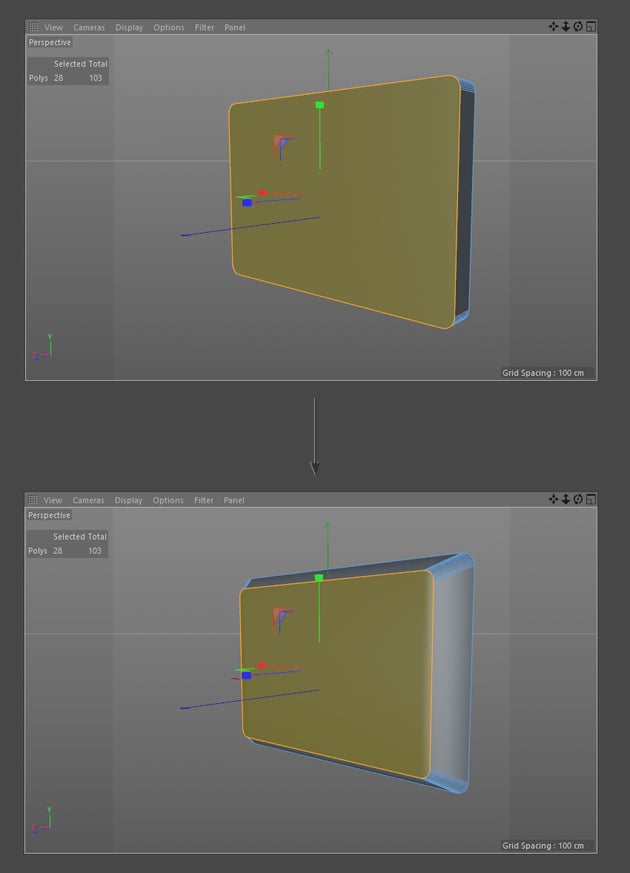The width and height of the screenshot is (630, 873).
Task: Click blue Z-axis square handle in lower viewport
Action: (247, 675)
